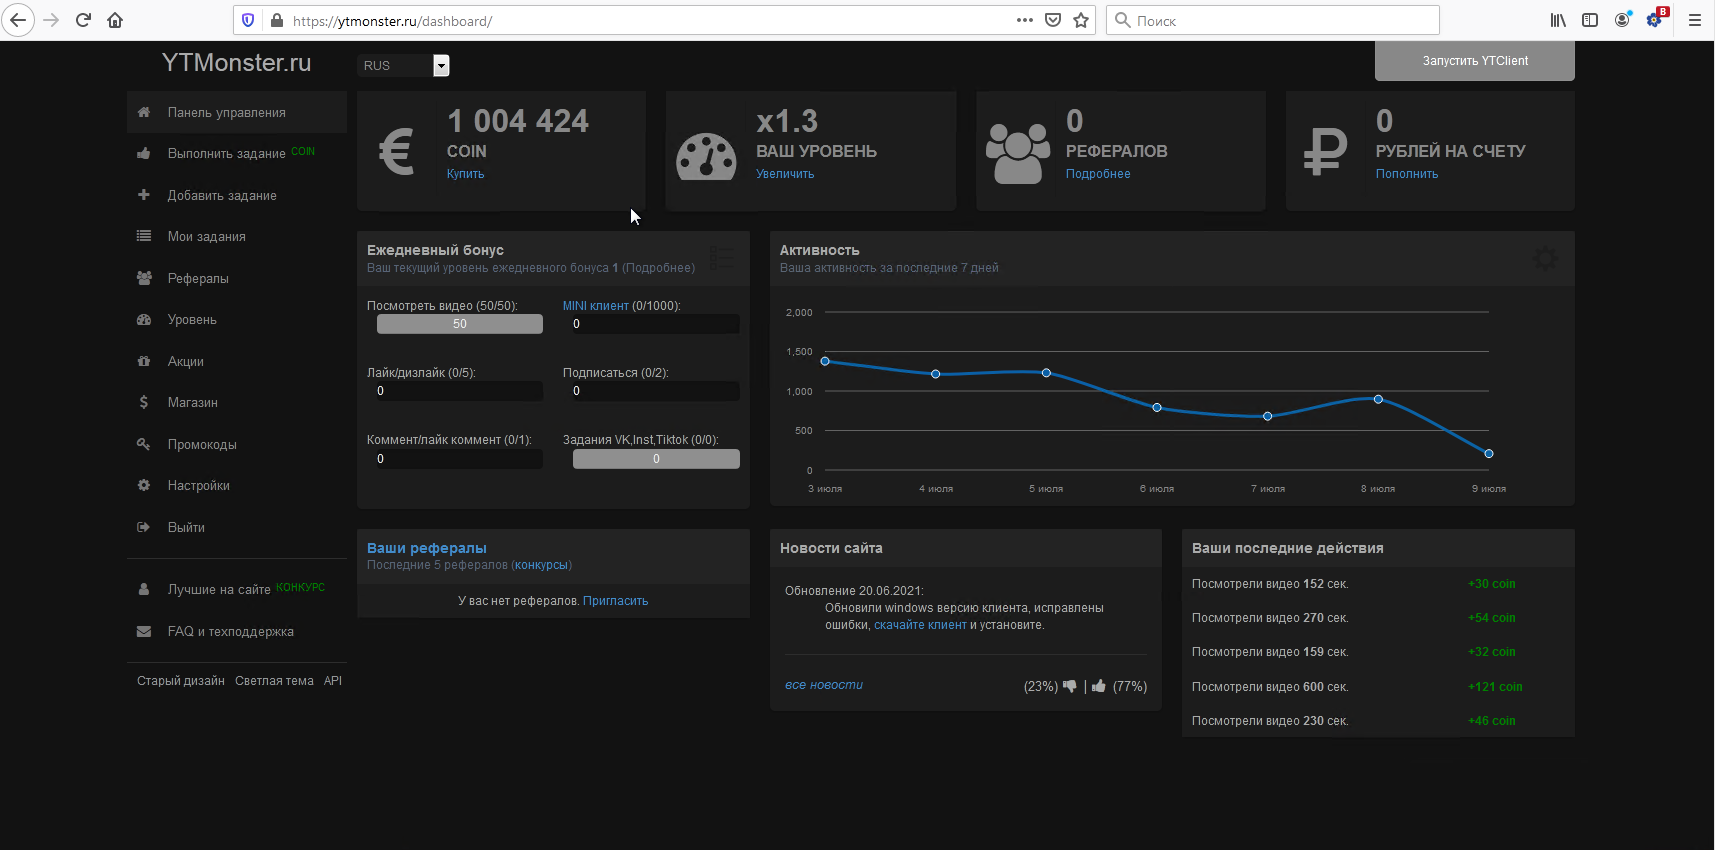Click the Поиск search field

point(1273,20)
